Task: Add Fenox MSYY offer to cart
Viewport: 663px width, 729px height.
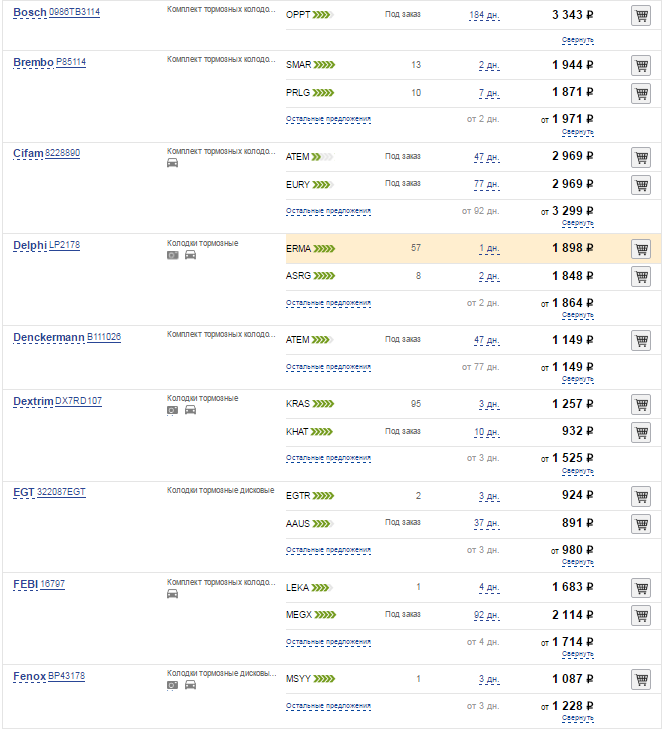Action: tap(641, 680)
